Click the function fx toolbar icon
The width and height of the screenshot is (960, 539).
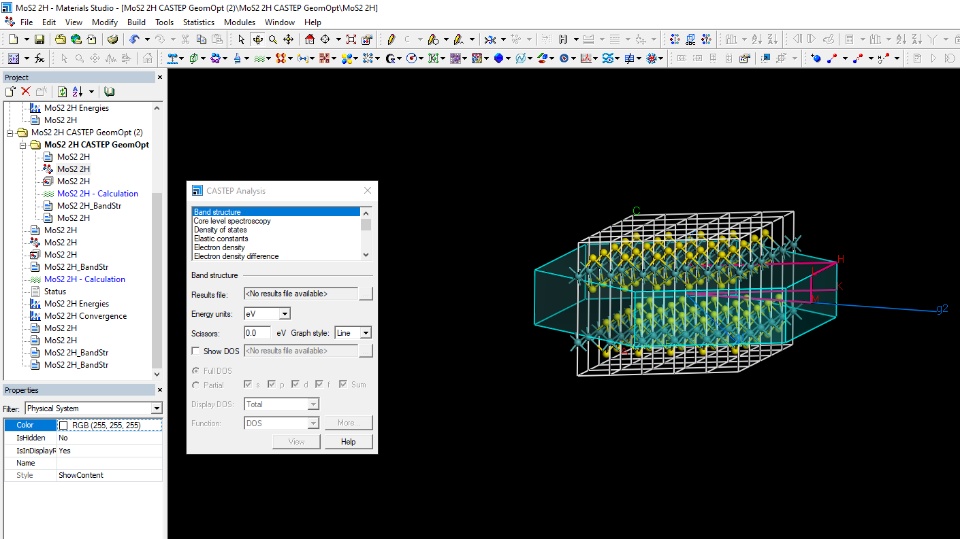pos(39,58)
